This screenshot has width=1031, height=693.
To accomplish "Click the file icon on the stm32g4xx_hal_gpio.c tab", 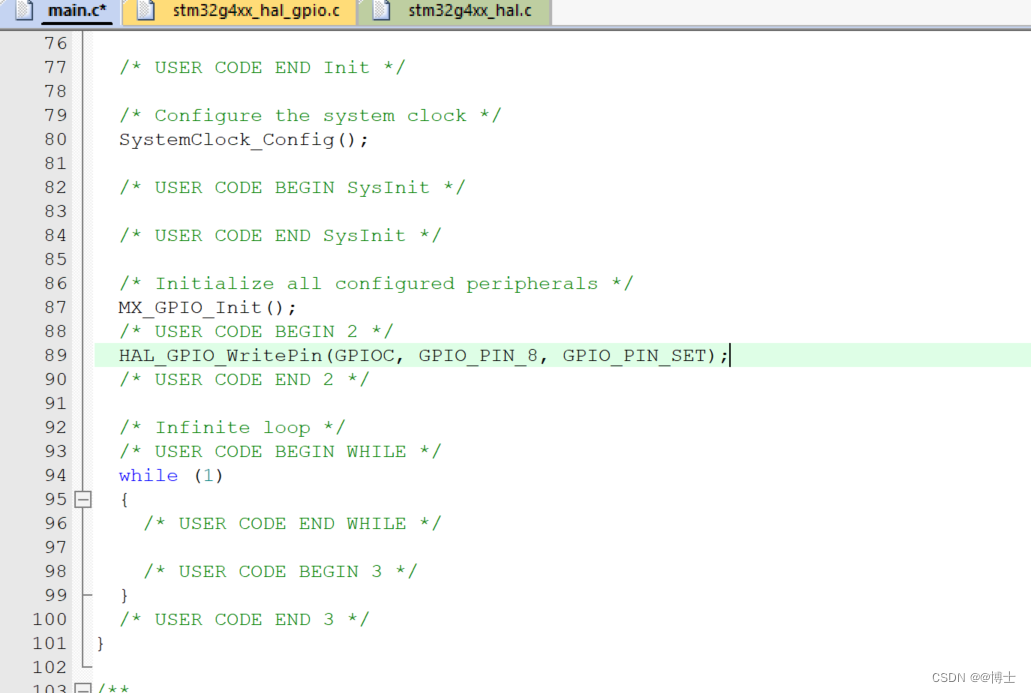I will pos(145,10).
